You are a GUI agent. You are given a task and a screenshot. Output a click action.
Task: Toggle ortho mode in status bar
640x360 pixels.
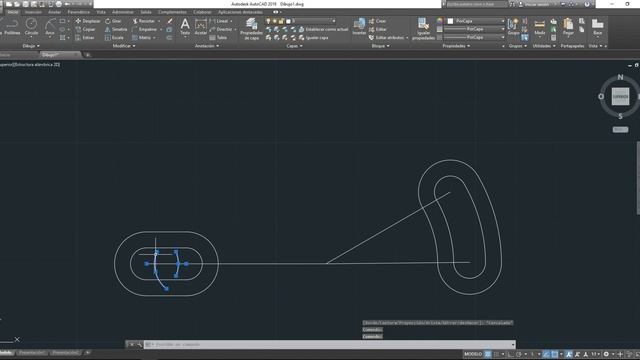[511, 354]
